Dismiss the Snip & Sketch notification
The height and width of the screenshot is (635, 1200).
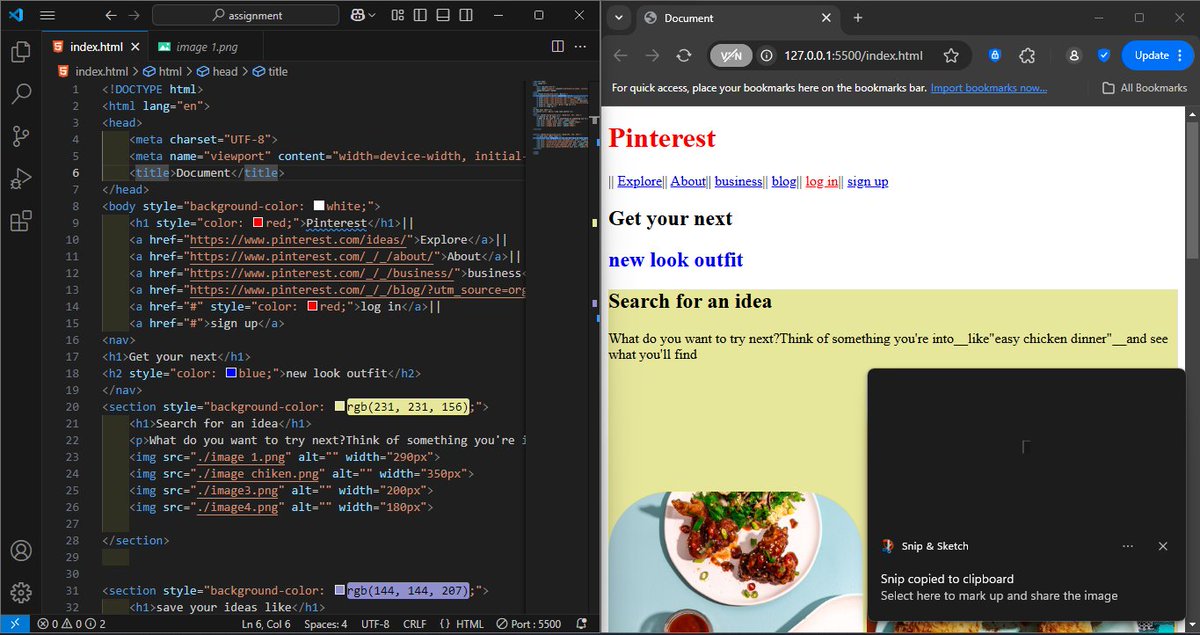click(x=1163, y=546)
